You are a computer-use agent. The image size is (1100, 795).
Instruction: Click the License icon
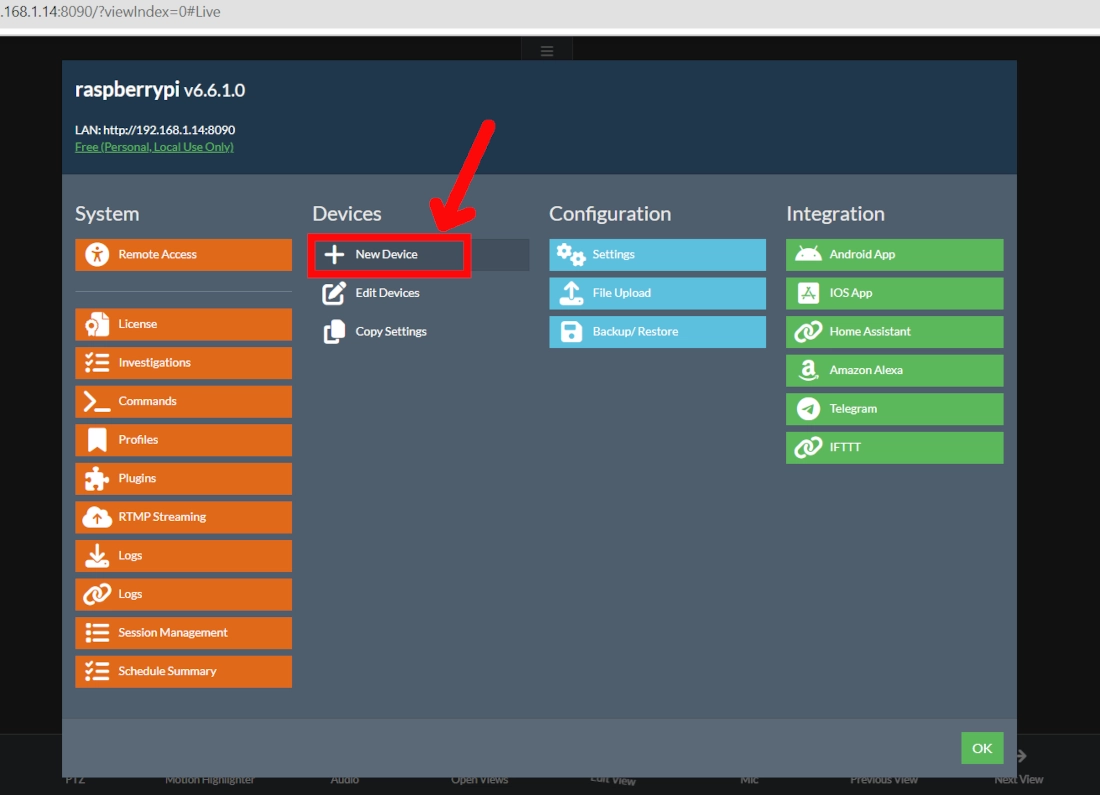[97, 324]
